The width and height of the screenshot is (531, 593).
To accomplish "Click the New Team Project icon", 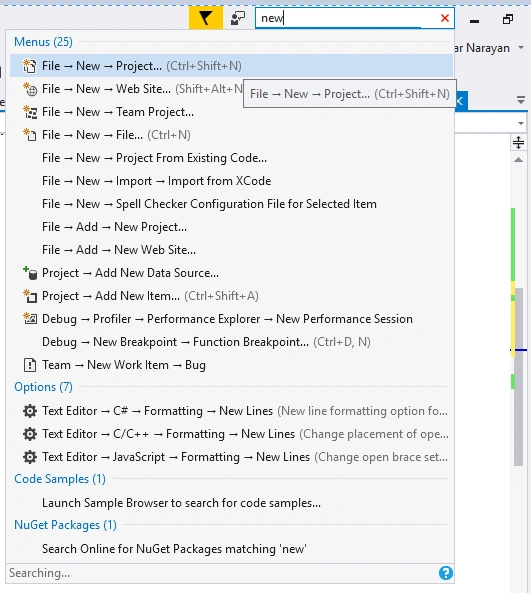I will pos(30,112).
